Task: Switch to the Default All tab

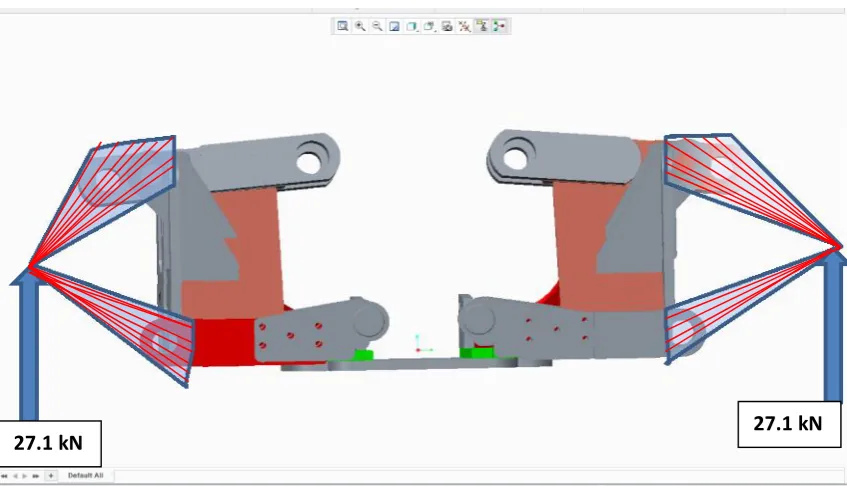Action: point(85,475)
